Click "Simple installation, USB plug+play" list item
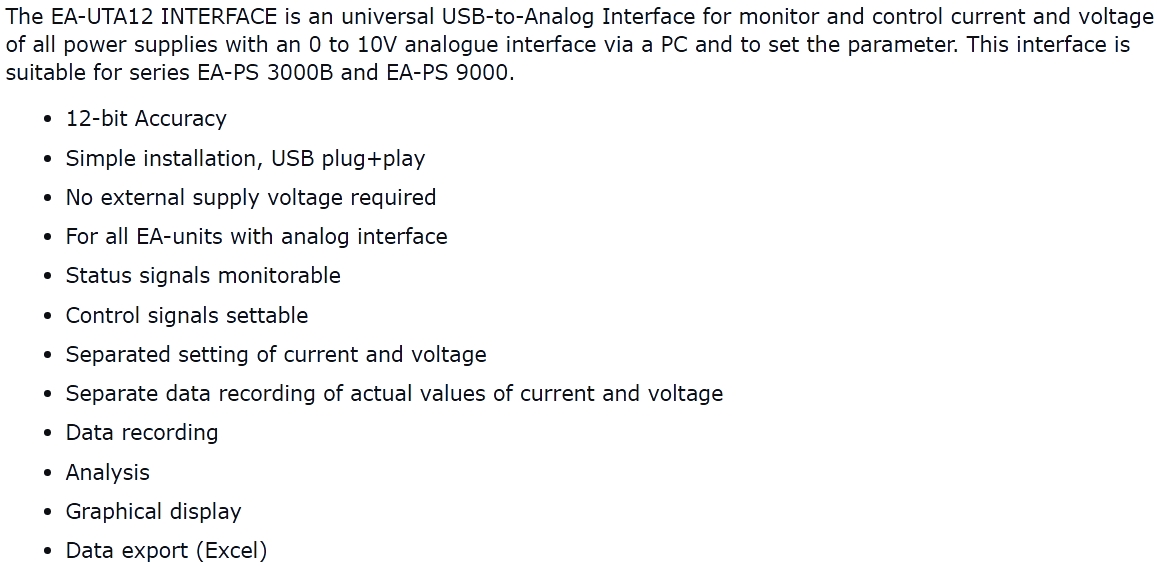The height and width of the screenshot is (567, 1157). coord(245,159)
